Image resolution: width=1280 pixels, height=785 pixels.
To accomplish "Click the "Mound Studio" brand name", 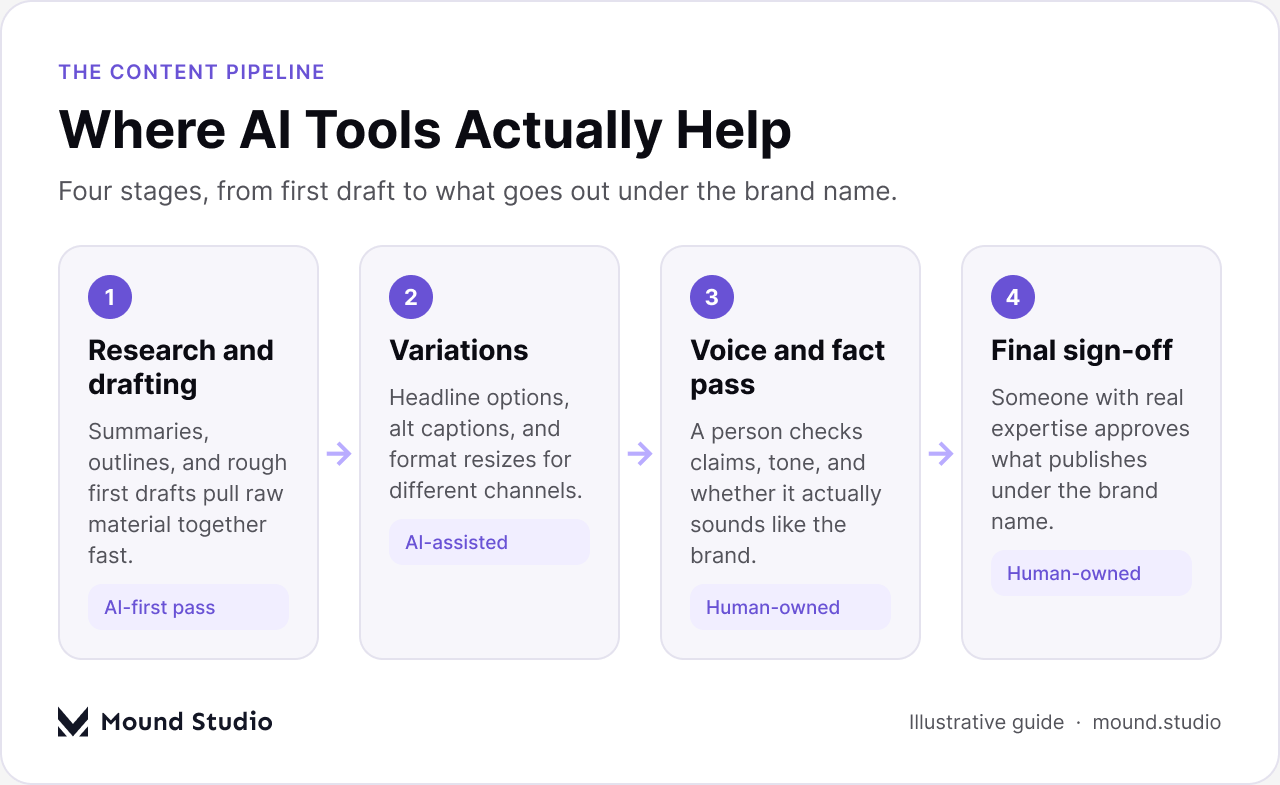I will click(x=186, y=721).
